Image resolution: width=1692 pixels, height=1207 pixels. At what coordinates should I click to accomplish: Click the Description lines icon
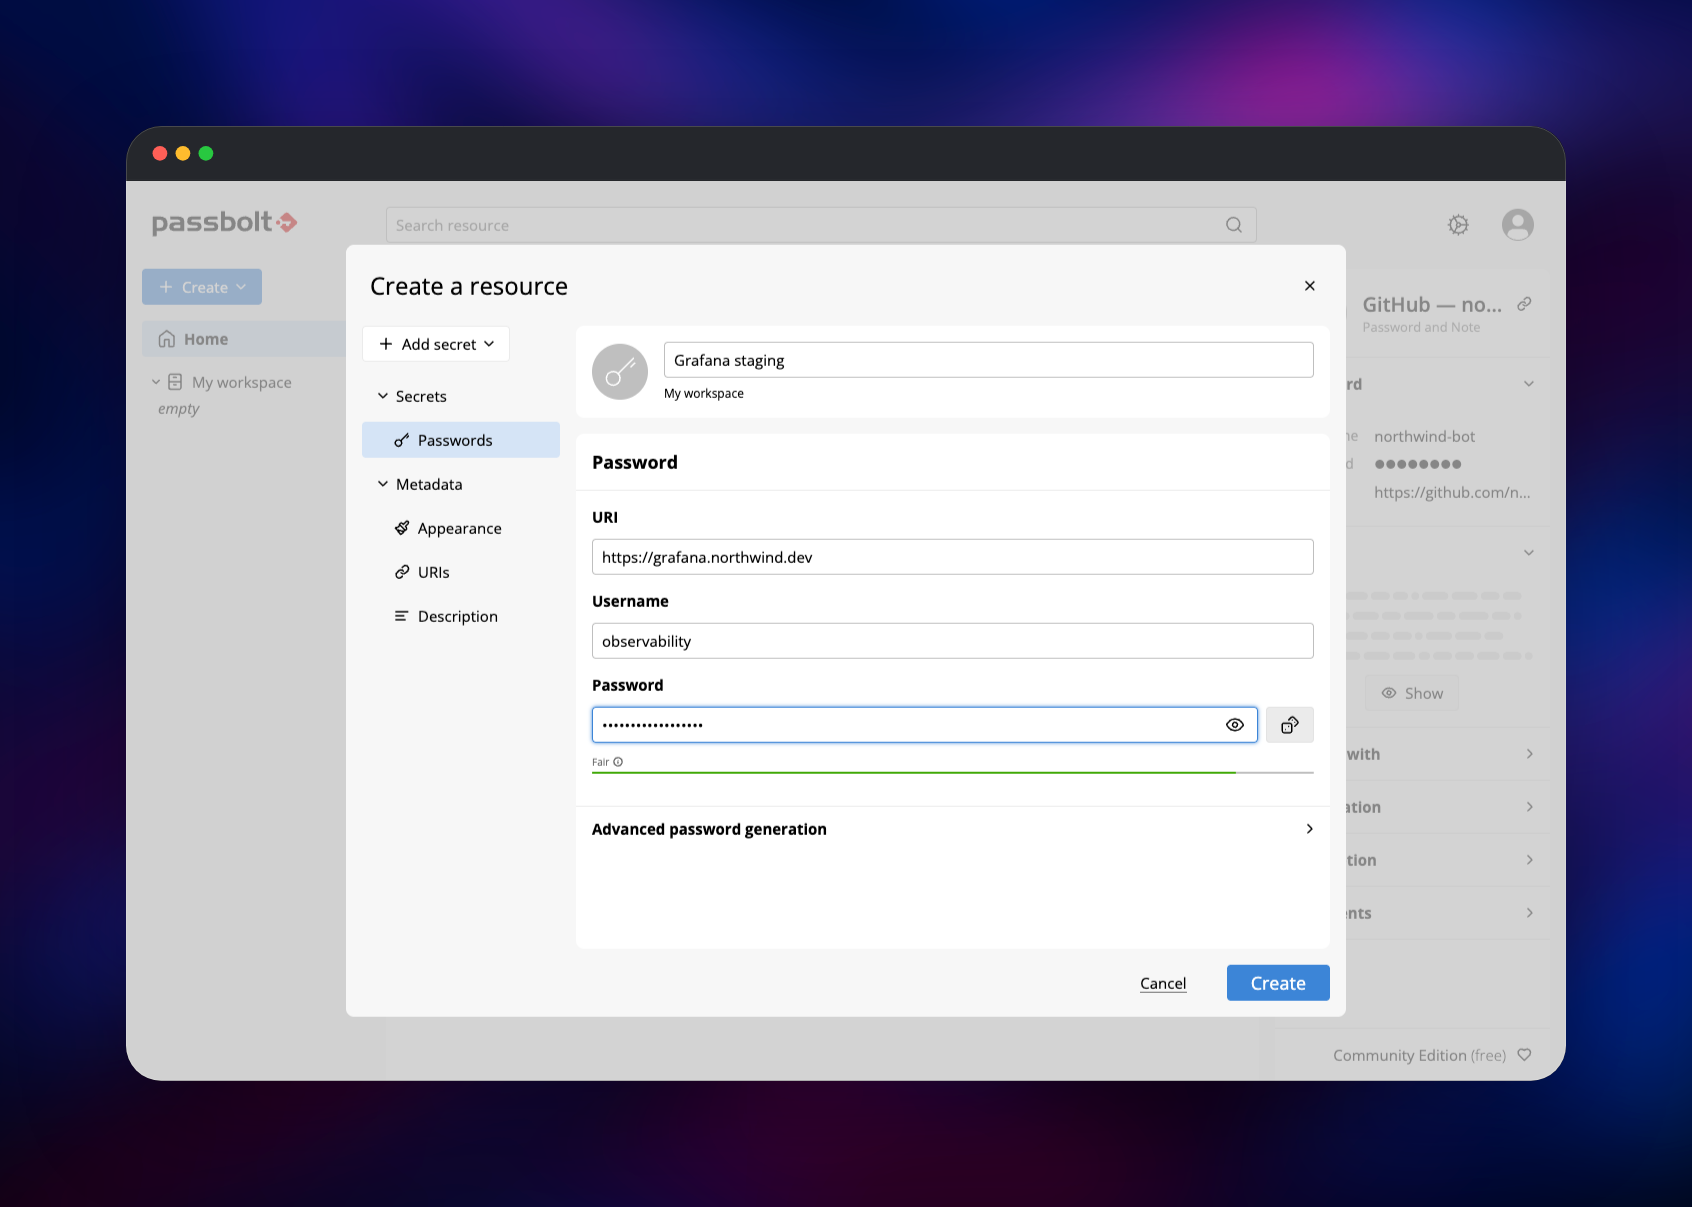[x=401, y=616]
